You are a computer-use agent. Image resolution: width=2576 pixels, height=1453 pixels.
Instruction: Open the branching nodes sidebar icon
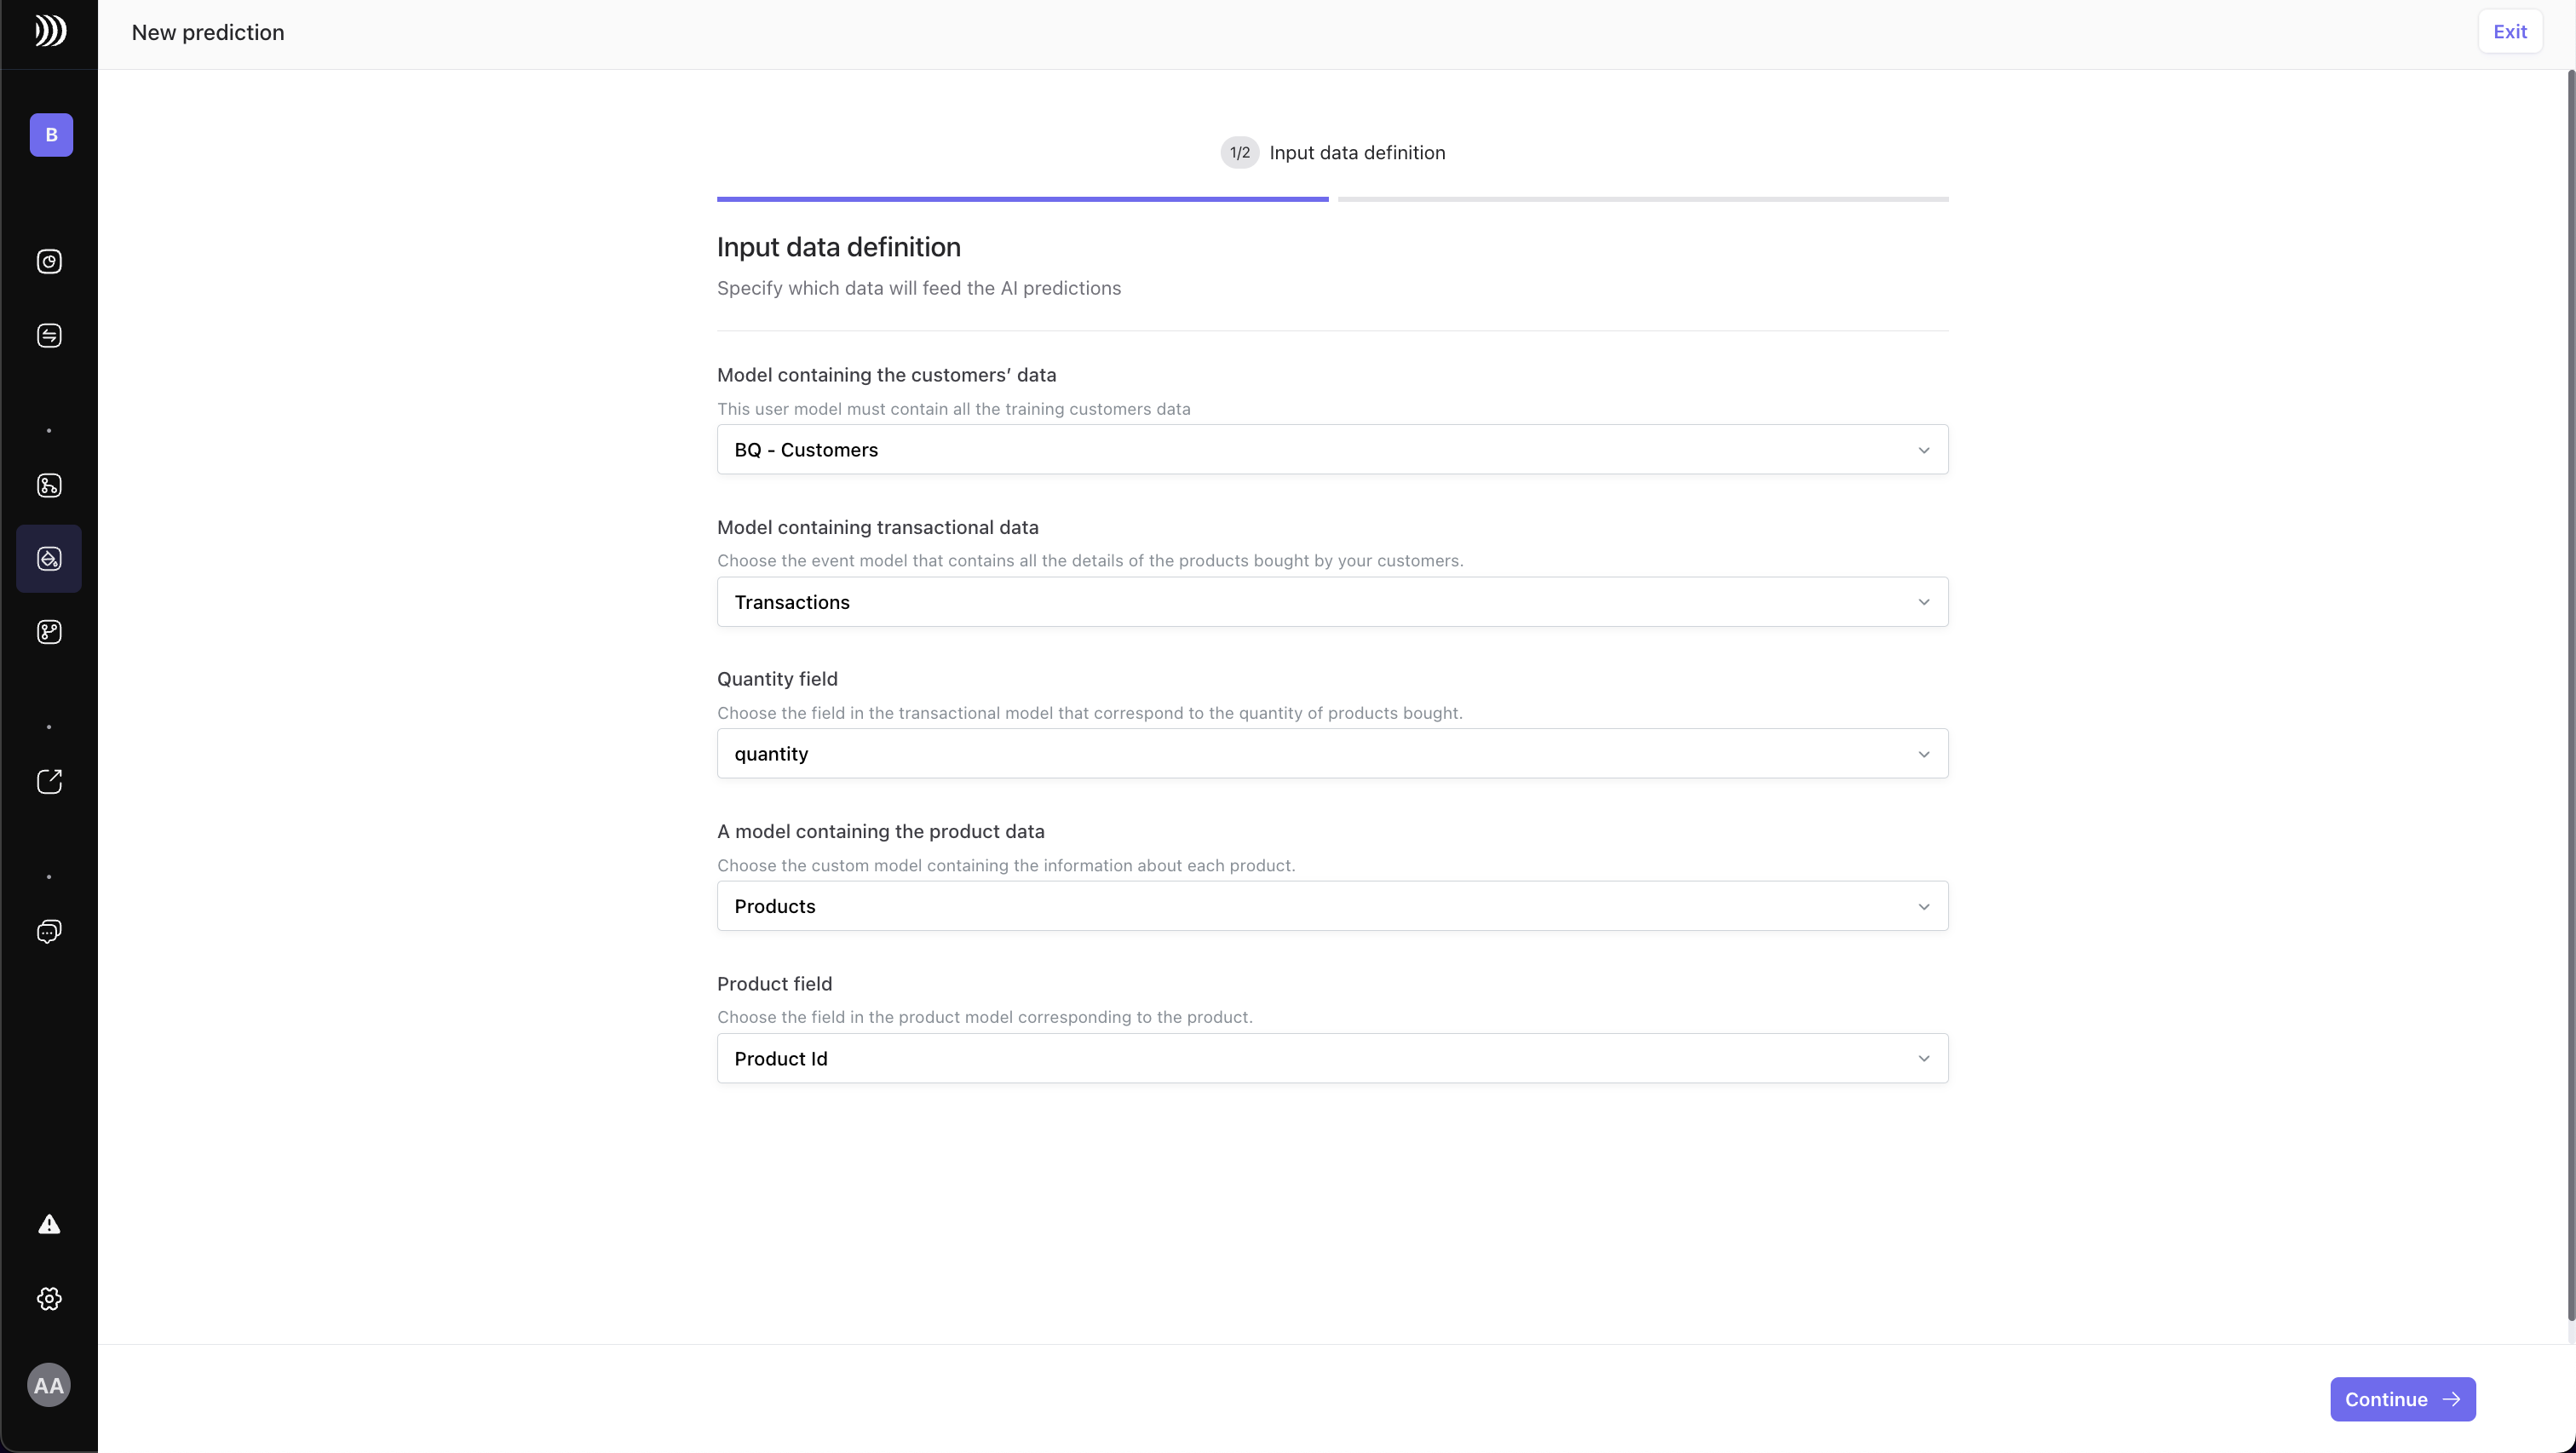coord(49,632)
